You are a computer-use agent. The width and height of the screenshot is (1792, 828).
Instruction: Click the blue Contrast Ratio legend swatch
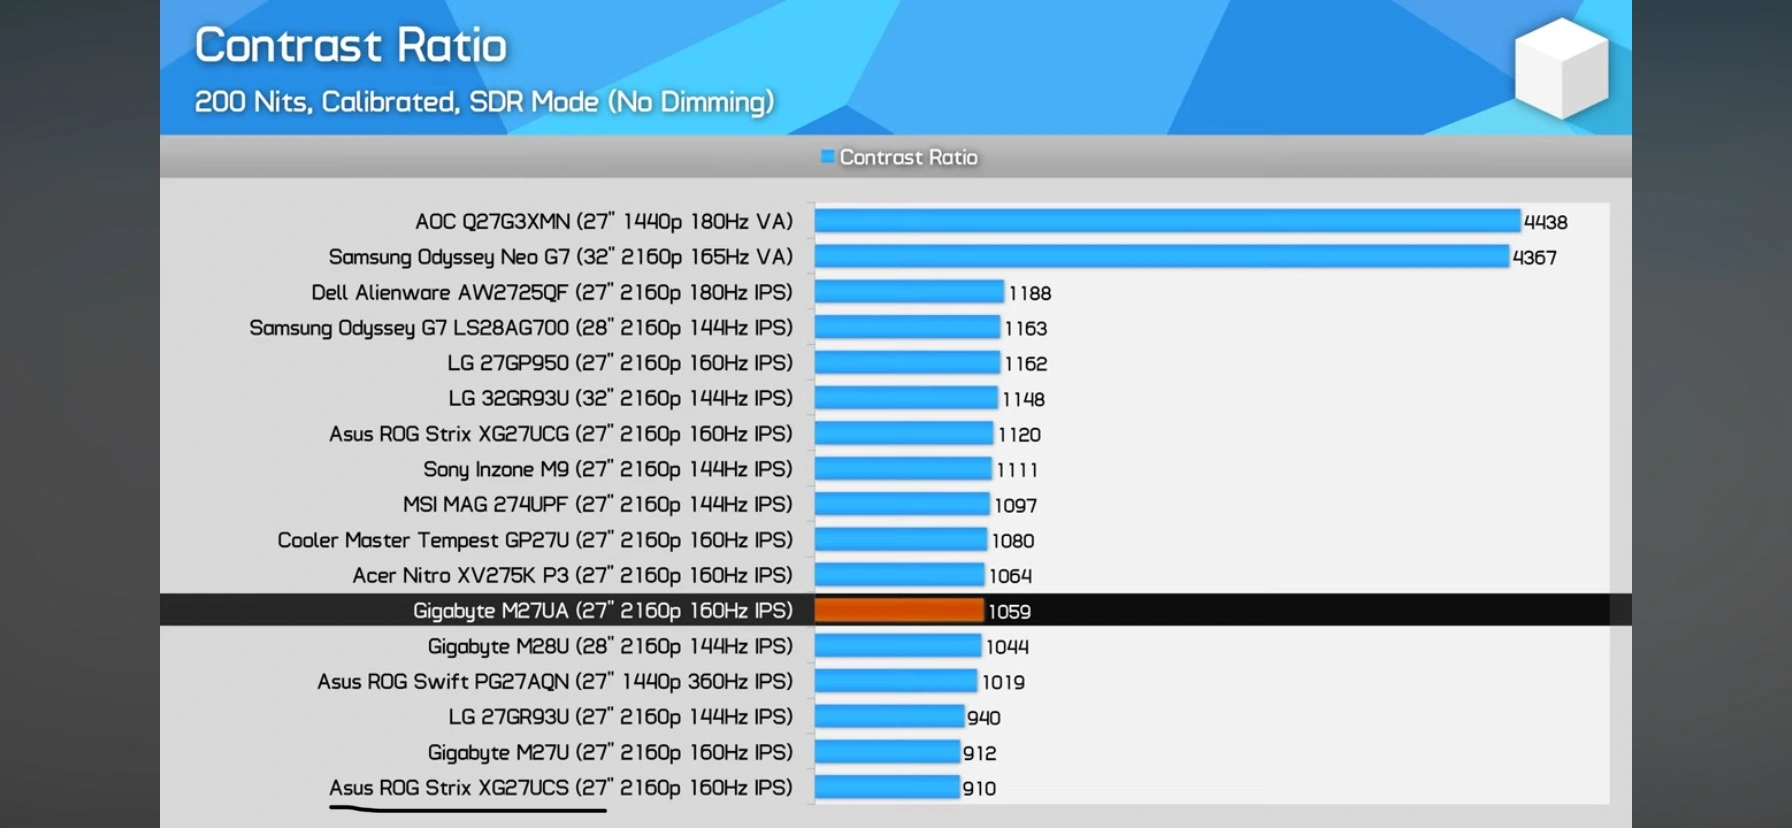827,156
